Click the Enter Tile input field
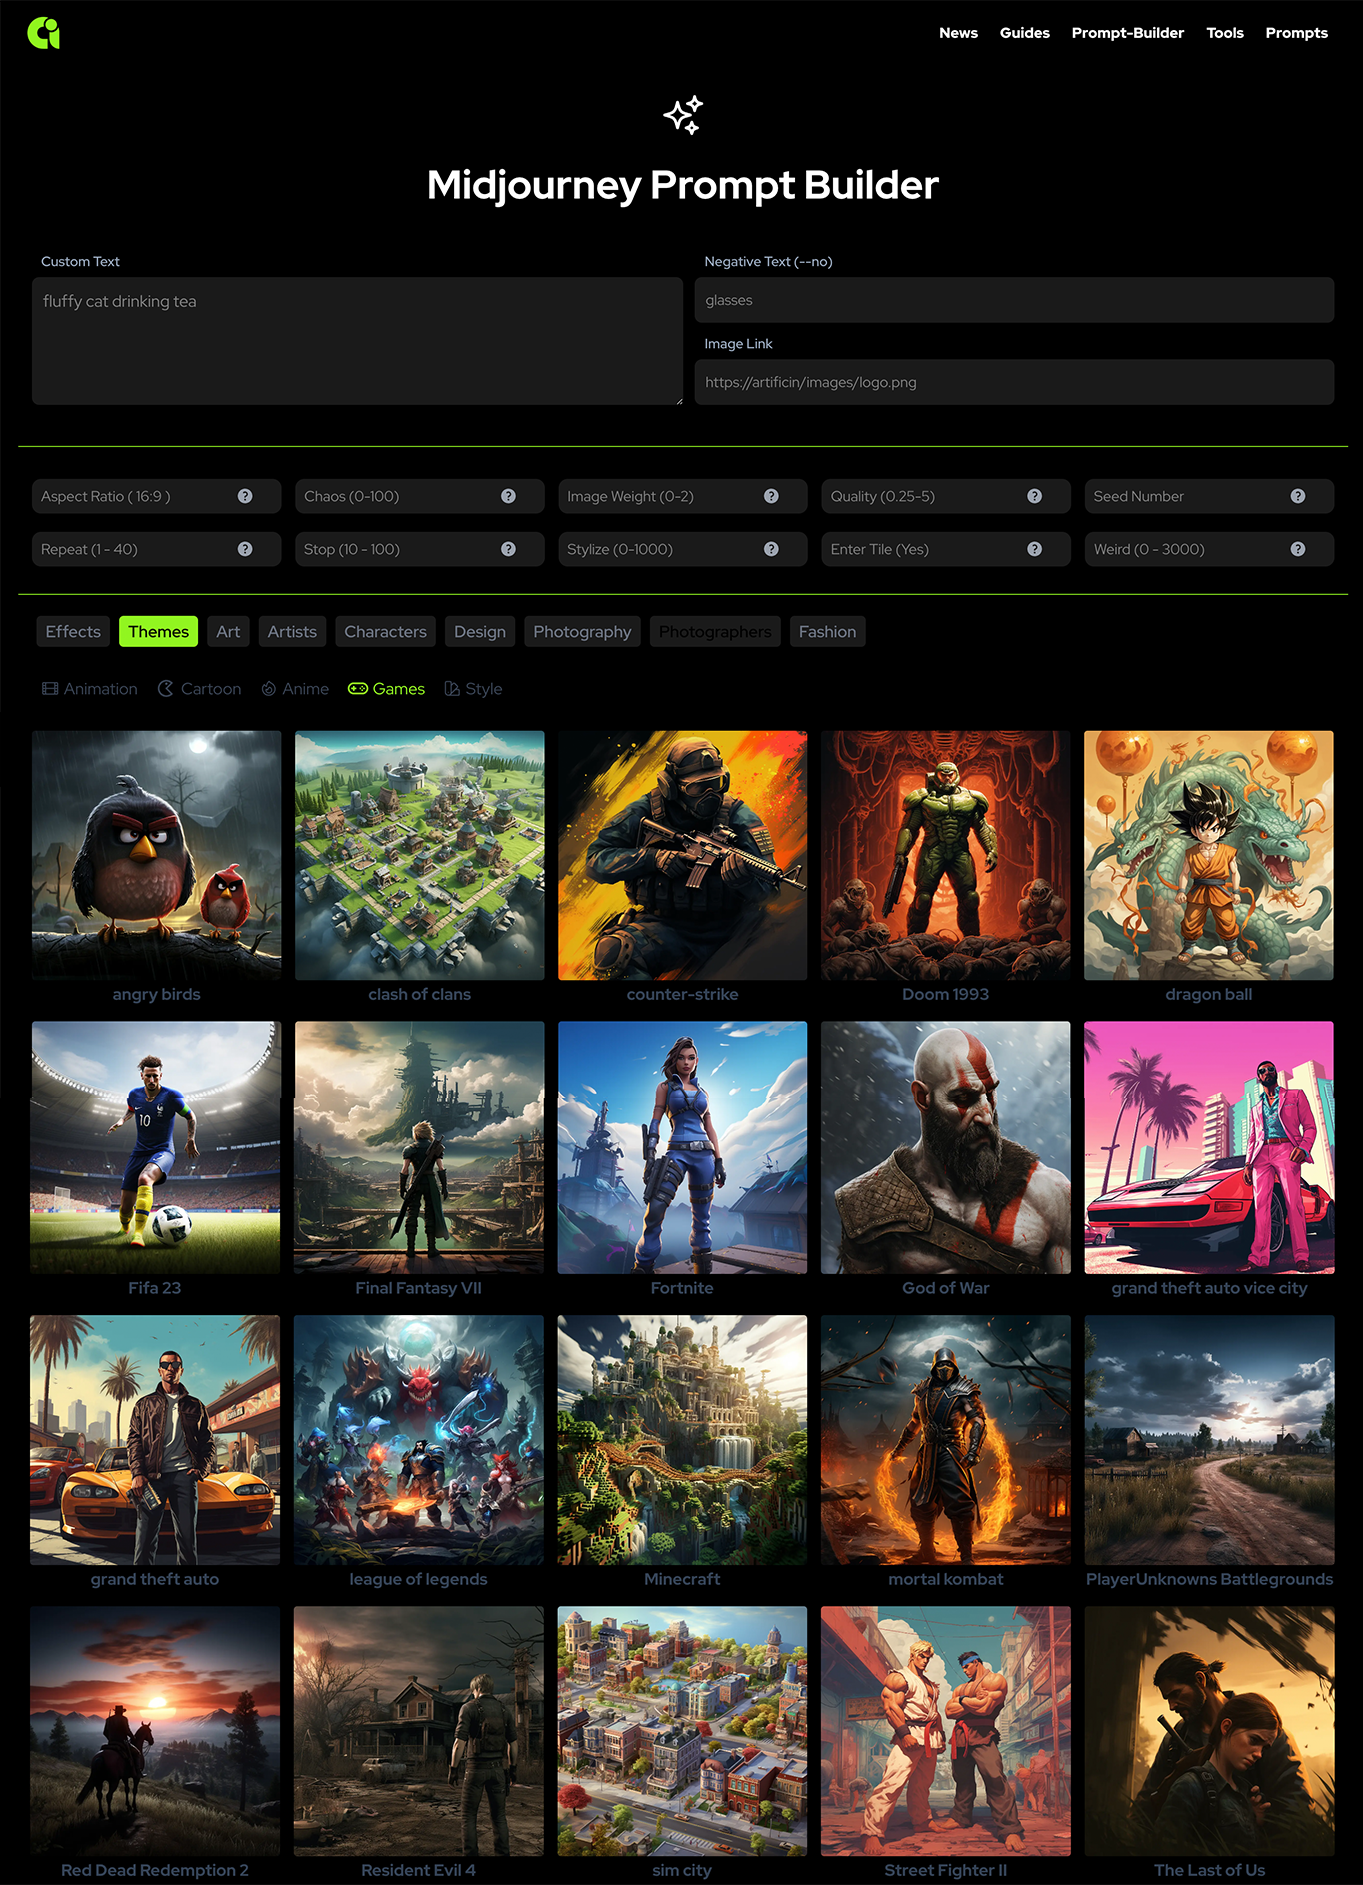 point(945,549)
